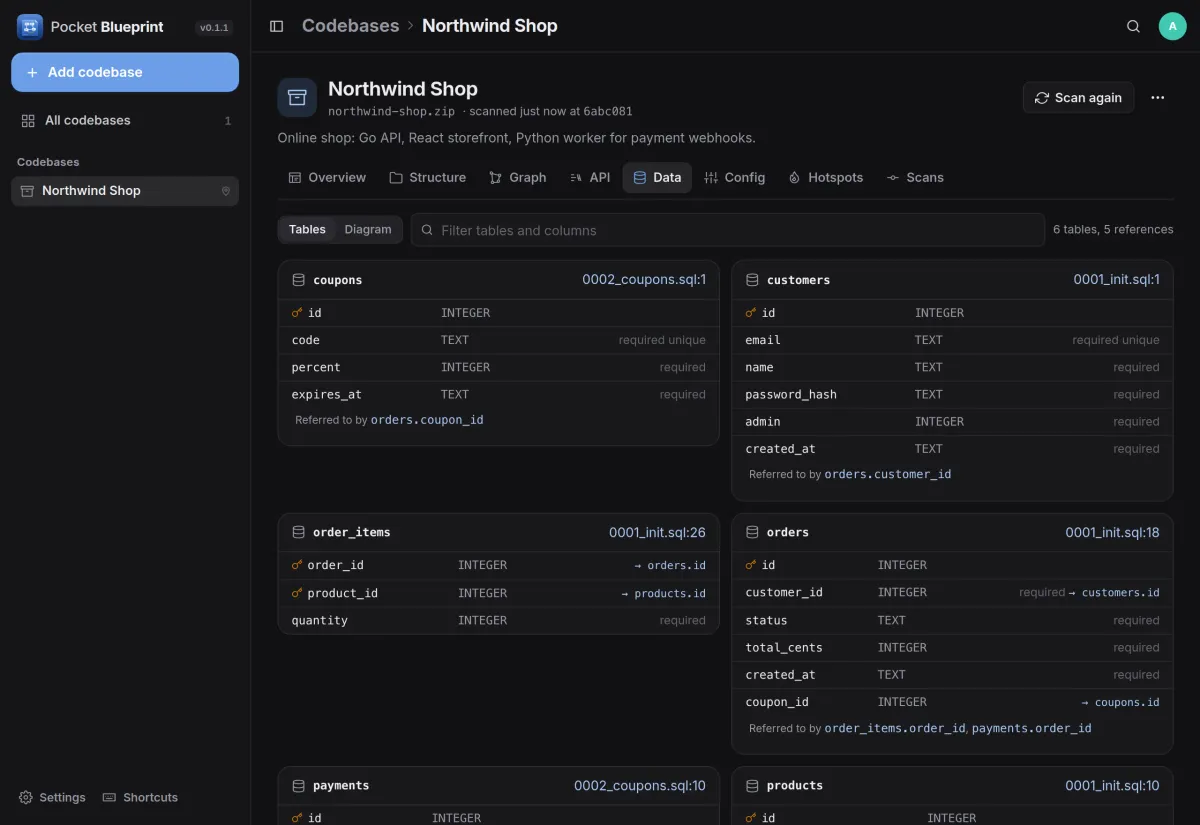The height and width of the screenshot is (825, 1200).
Task: Click the key icon beside order_id
Action: coord(297,565)
